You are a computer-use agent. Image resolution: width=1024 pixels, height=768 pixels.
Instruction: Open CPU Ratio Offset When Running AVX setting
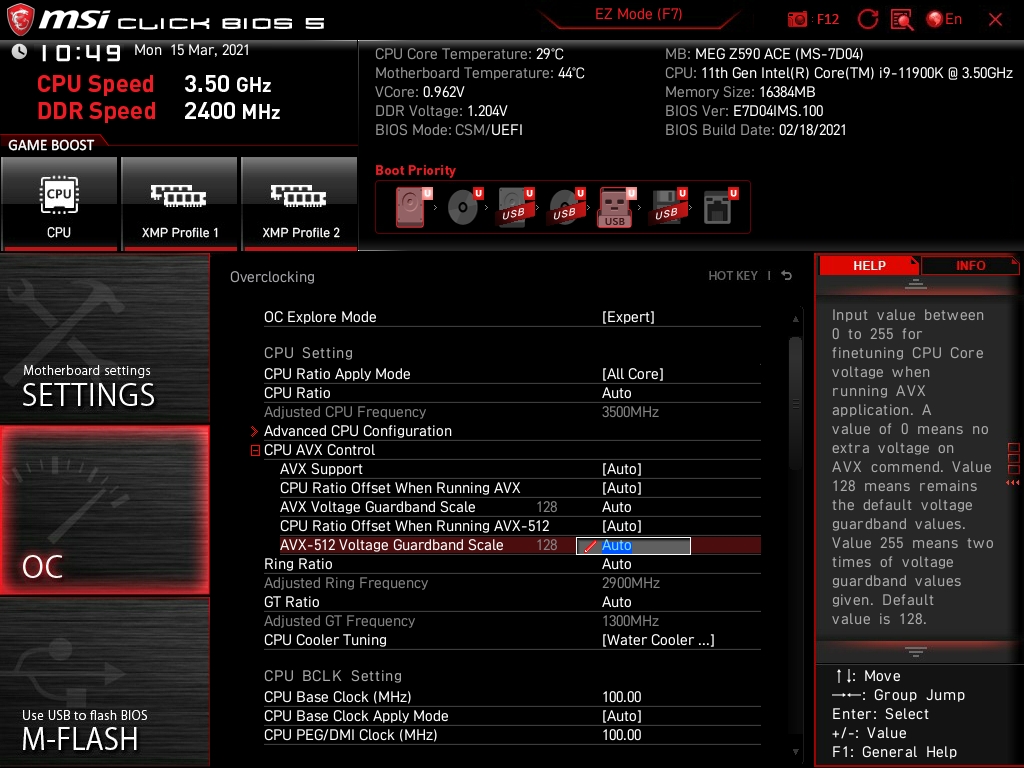[x=520, y=488]
